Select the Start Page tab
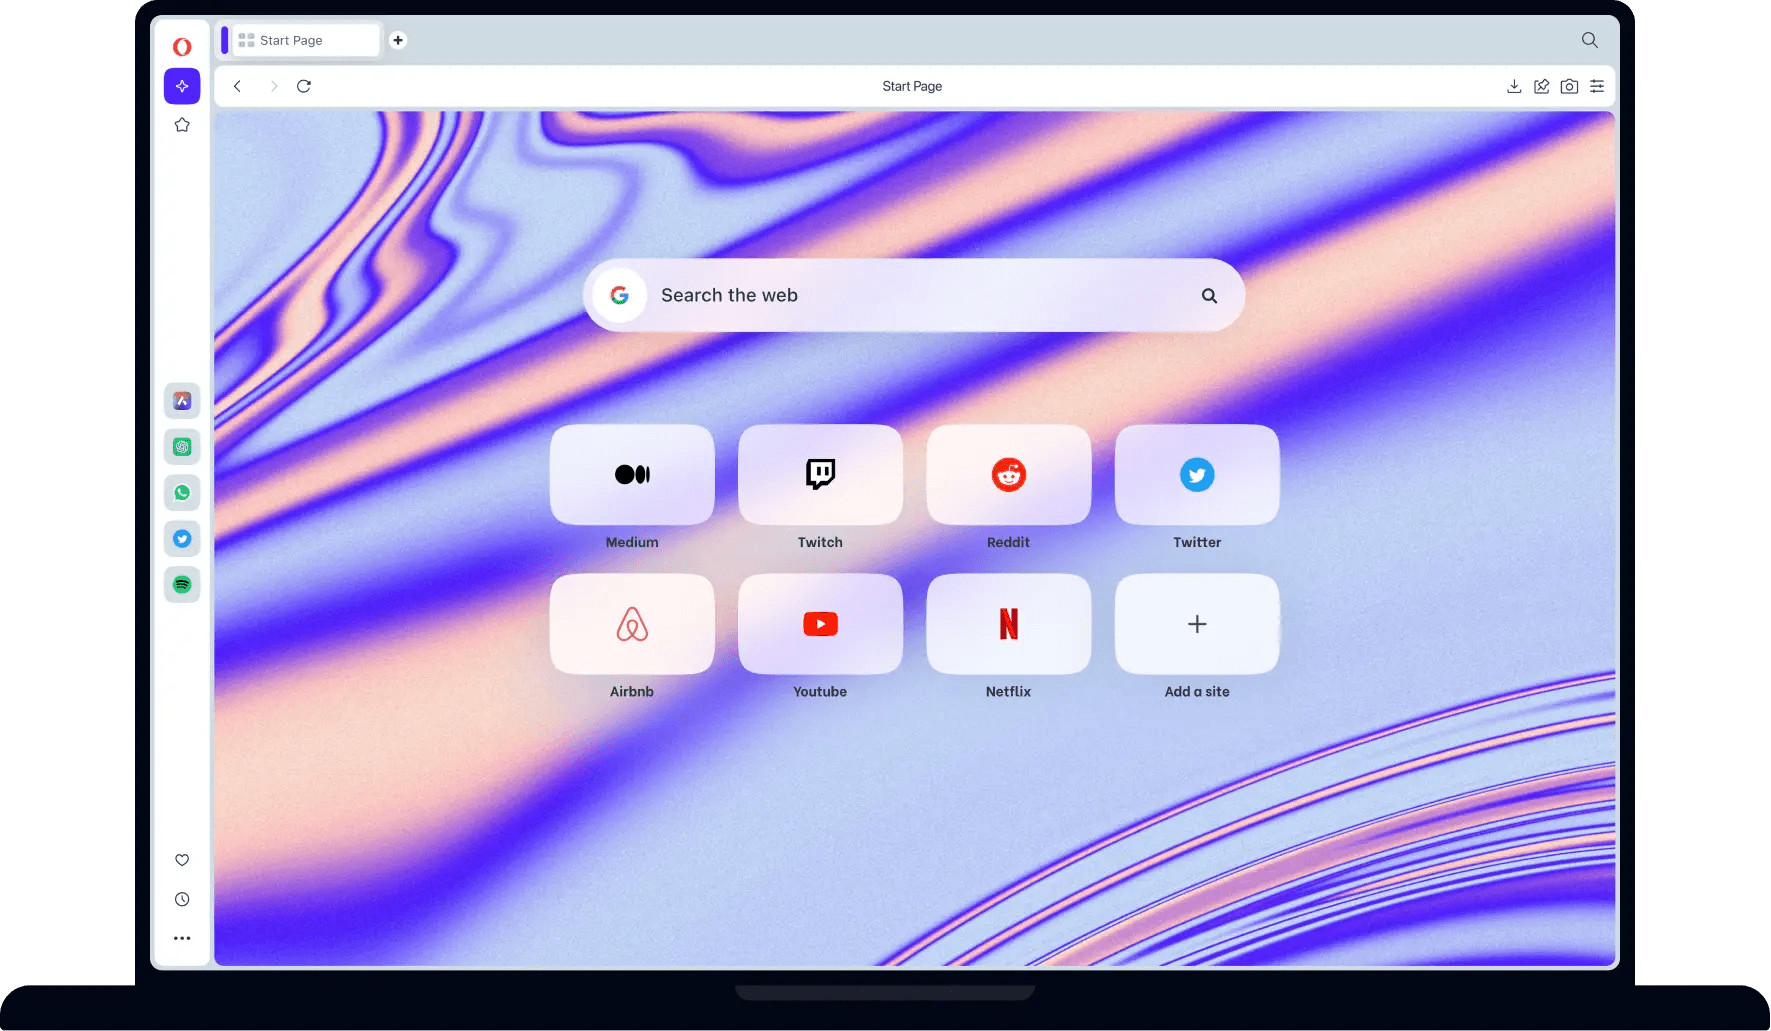 [300, 40]
